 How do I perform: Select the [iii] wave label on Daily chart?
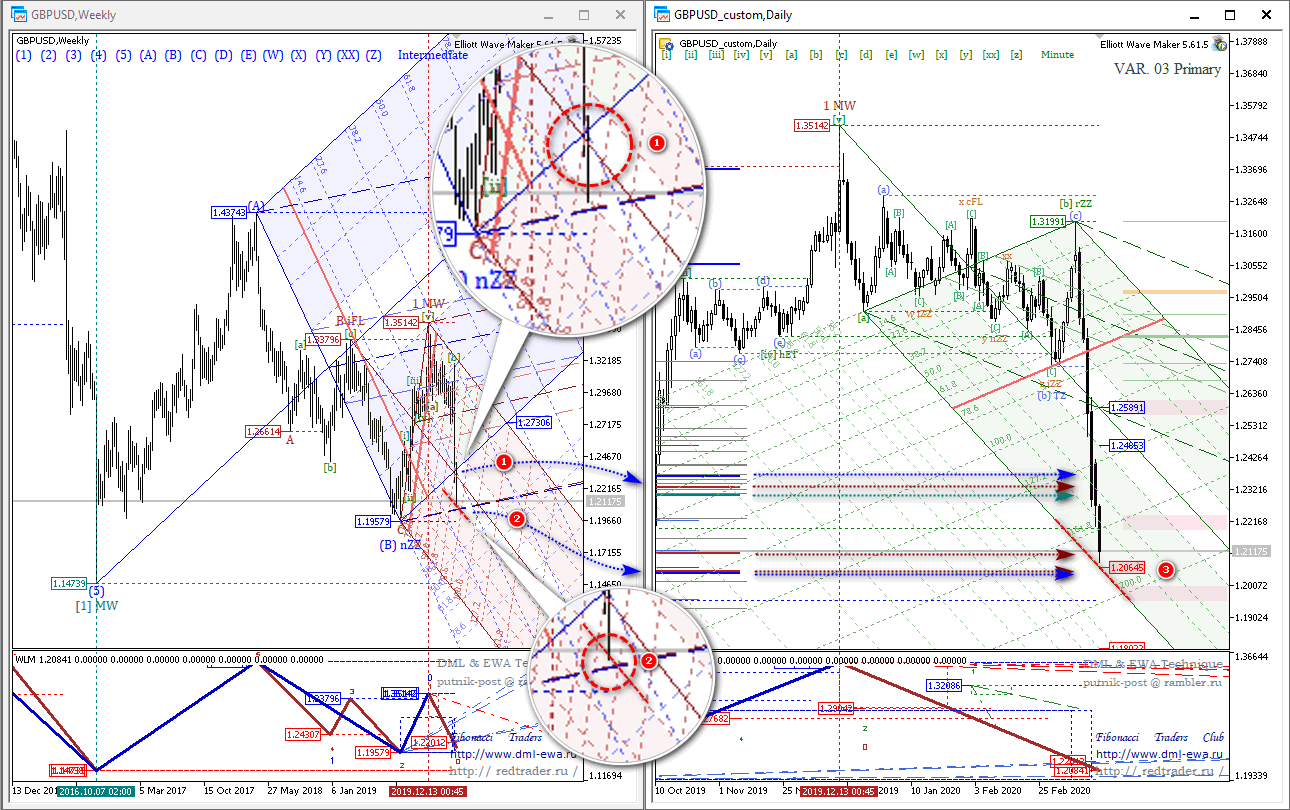(716, 55)
